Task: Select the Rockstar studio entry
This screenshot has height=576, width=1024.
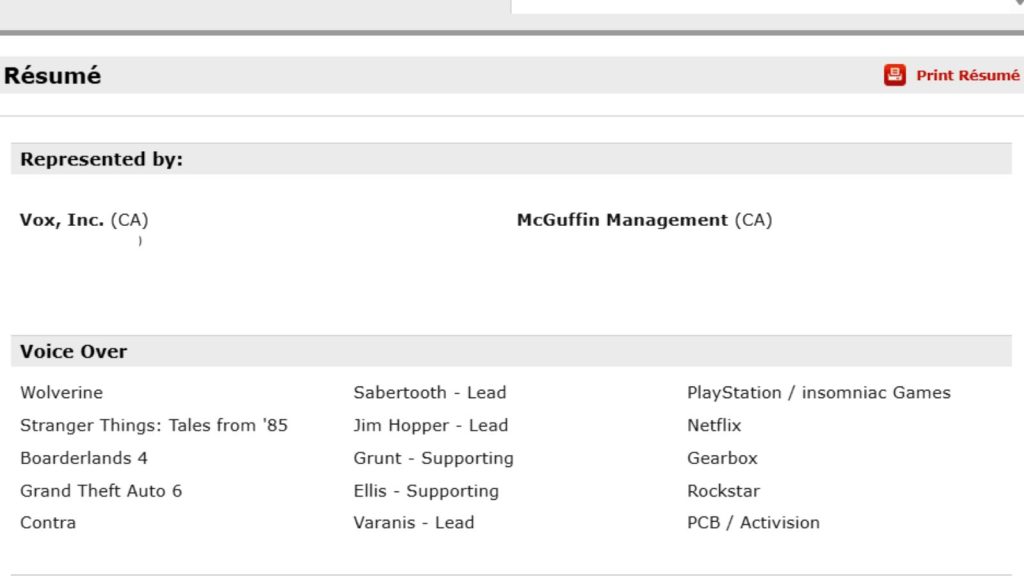Action: tap(724, 490)
